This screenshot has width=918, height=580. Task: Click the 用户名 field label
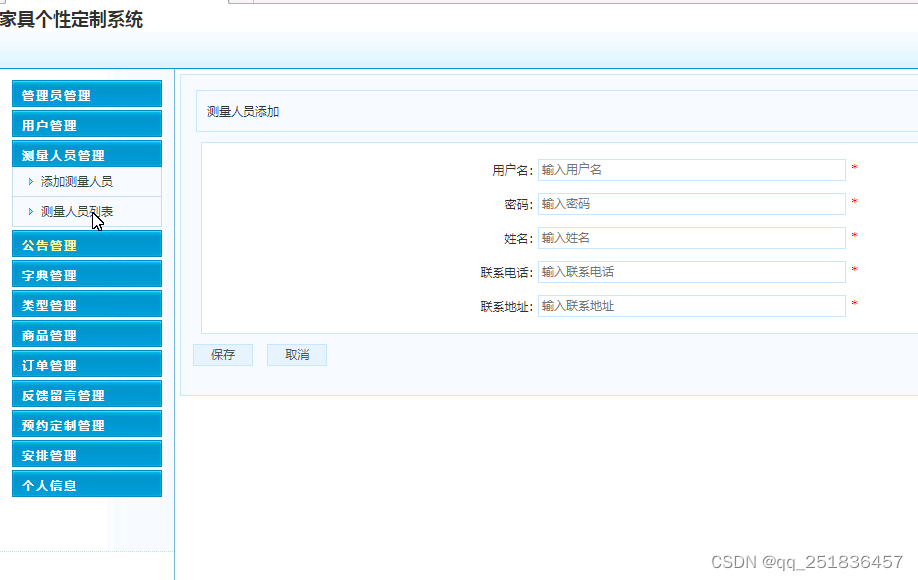point(512,170)
